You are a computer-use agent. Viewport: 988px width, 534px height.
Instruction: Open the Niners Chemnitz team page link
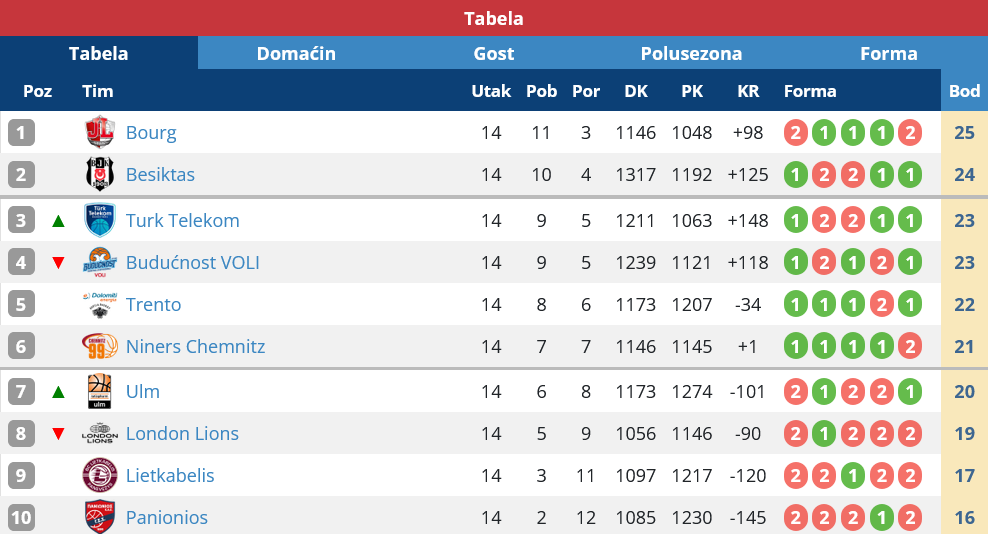tap(195, 346)
